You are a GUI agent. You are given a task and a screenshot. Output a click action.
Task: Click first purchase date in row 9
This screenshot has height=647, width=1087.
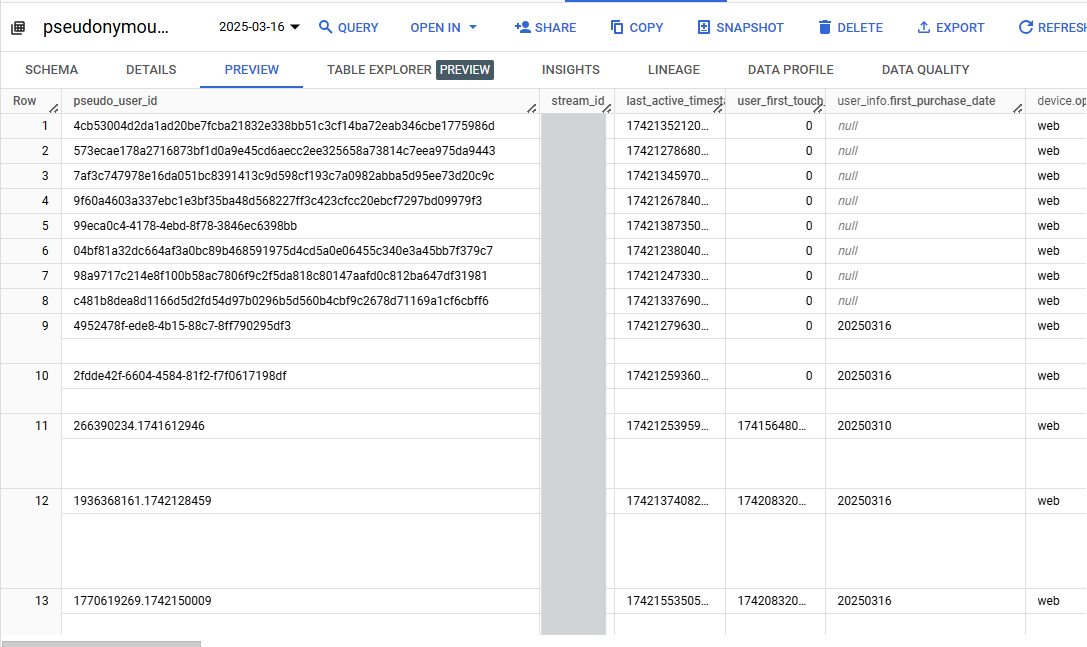point(864,326)
